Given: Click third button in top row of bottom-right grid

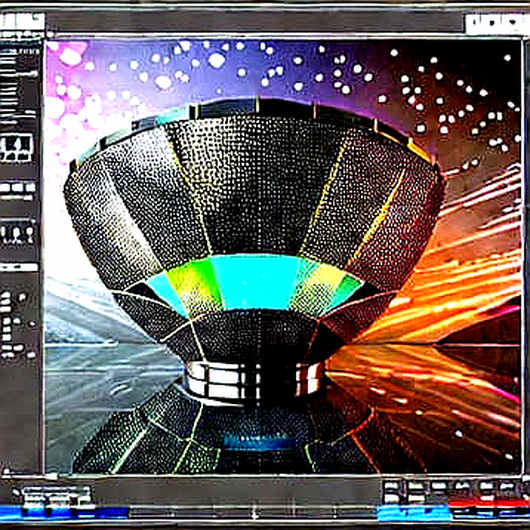Looking at the screenshot, I should point(439,486).
